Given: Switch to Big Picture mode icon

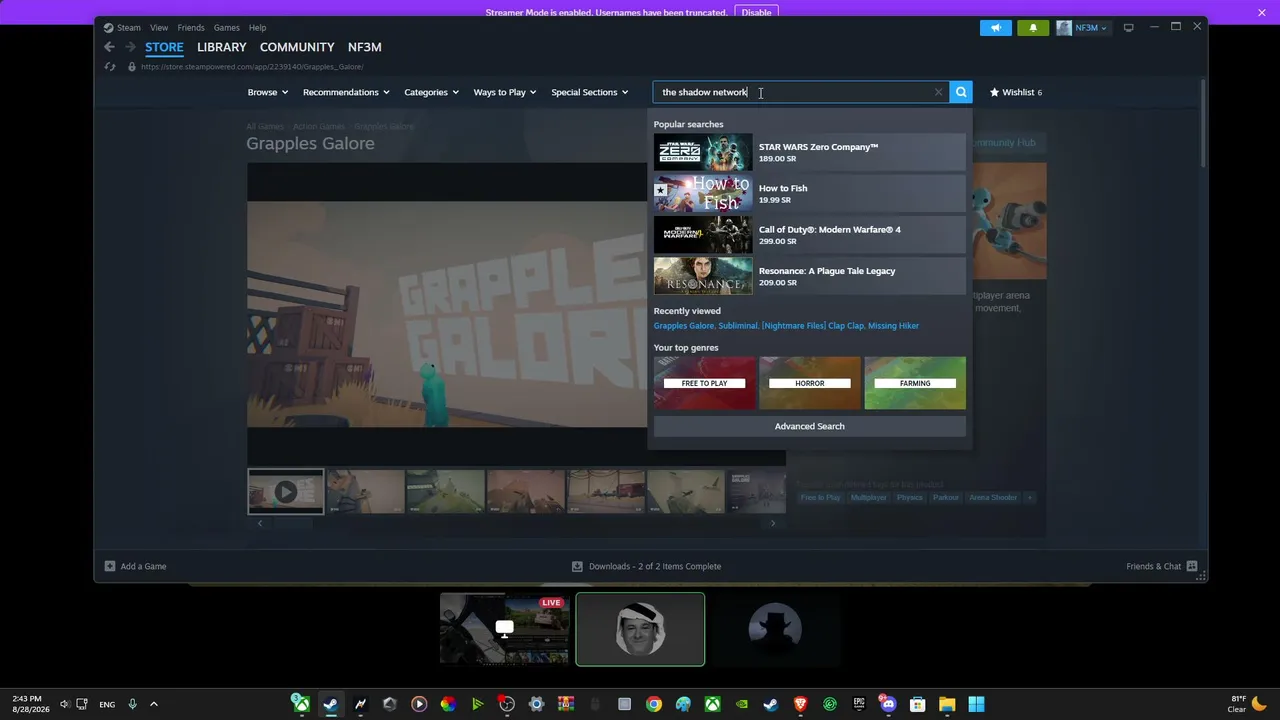Looking at the screenshot, I should pyautogui.click(x=1129, y=28).
